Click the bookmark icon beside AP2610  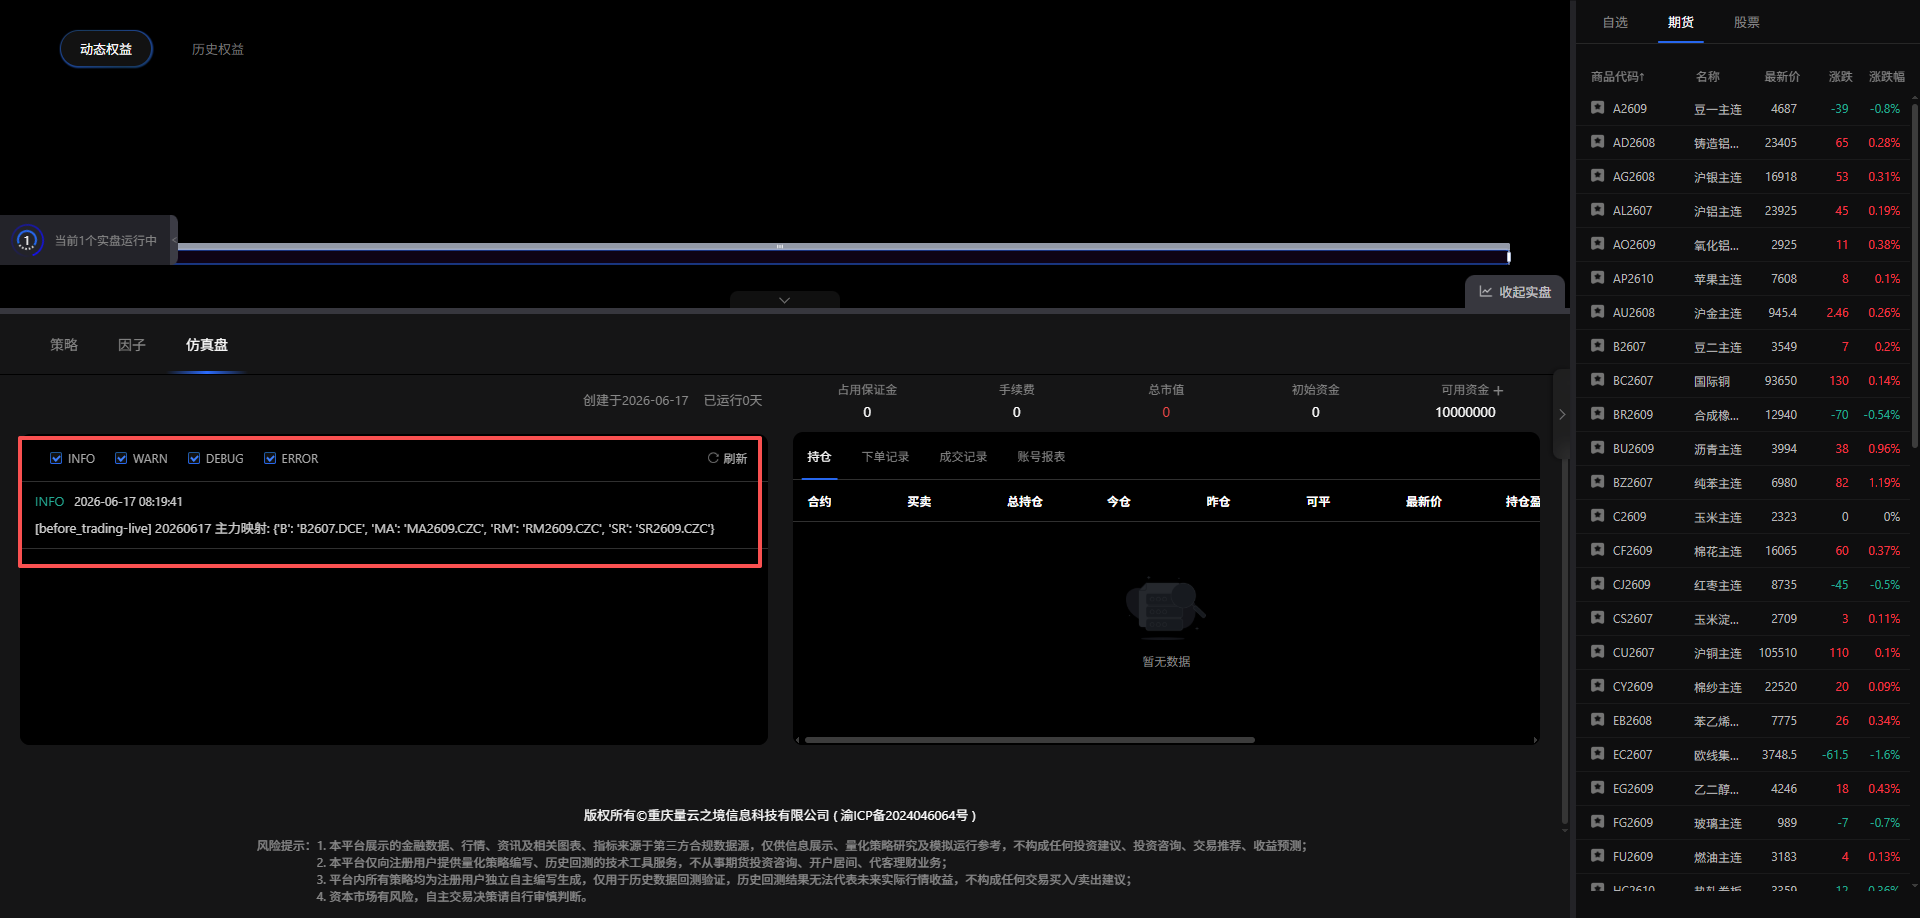click(x=1597, y=278)
